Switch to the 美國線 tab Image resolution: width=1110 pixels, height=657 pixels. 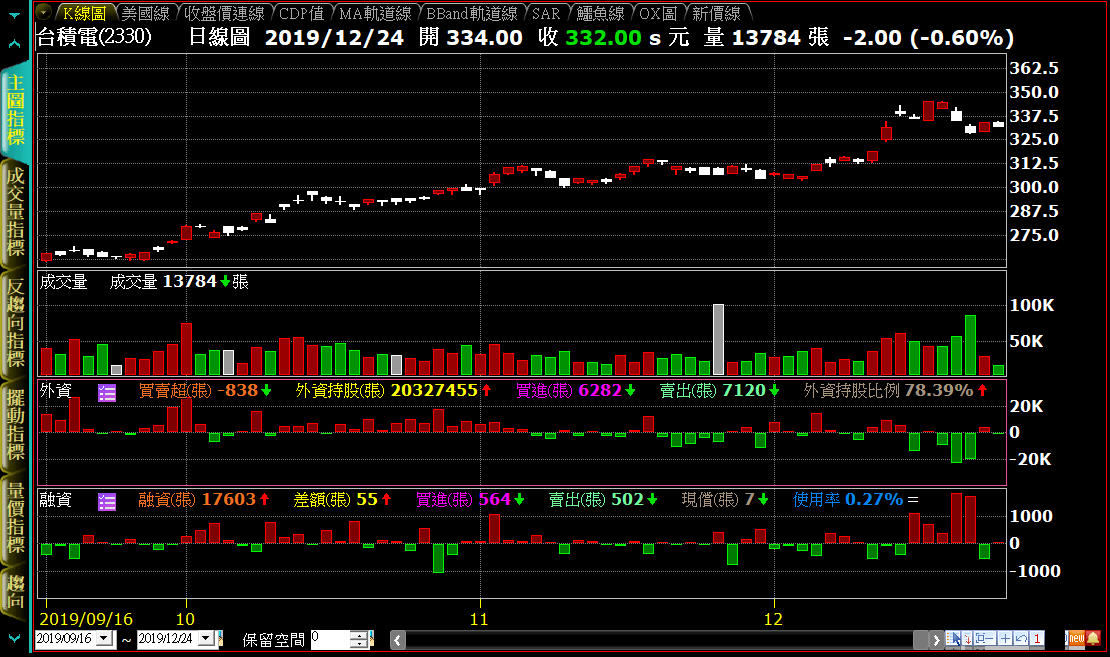[x=145, y=13]
